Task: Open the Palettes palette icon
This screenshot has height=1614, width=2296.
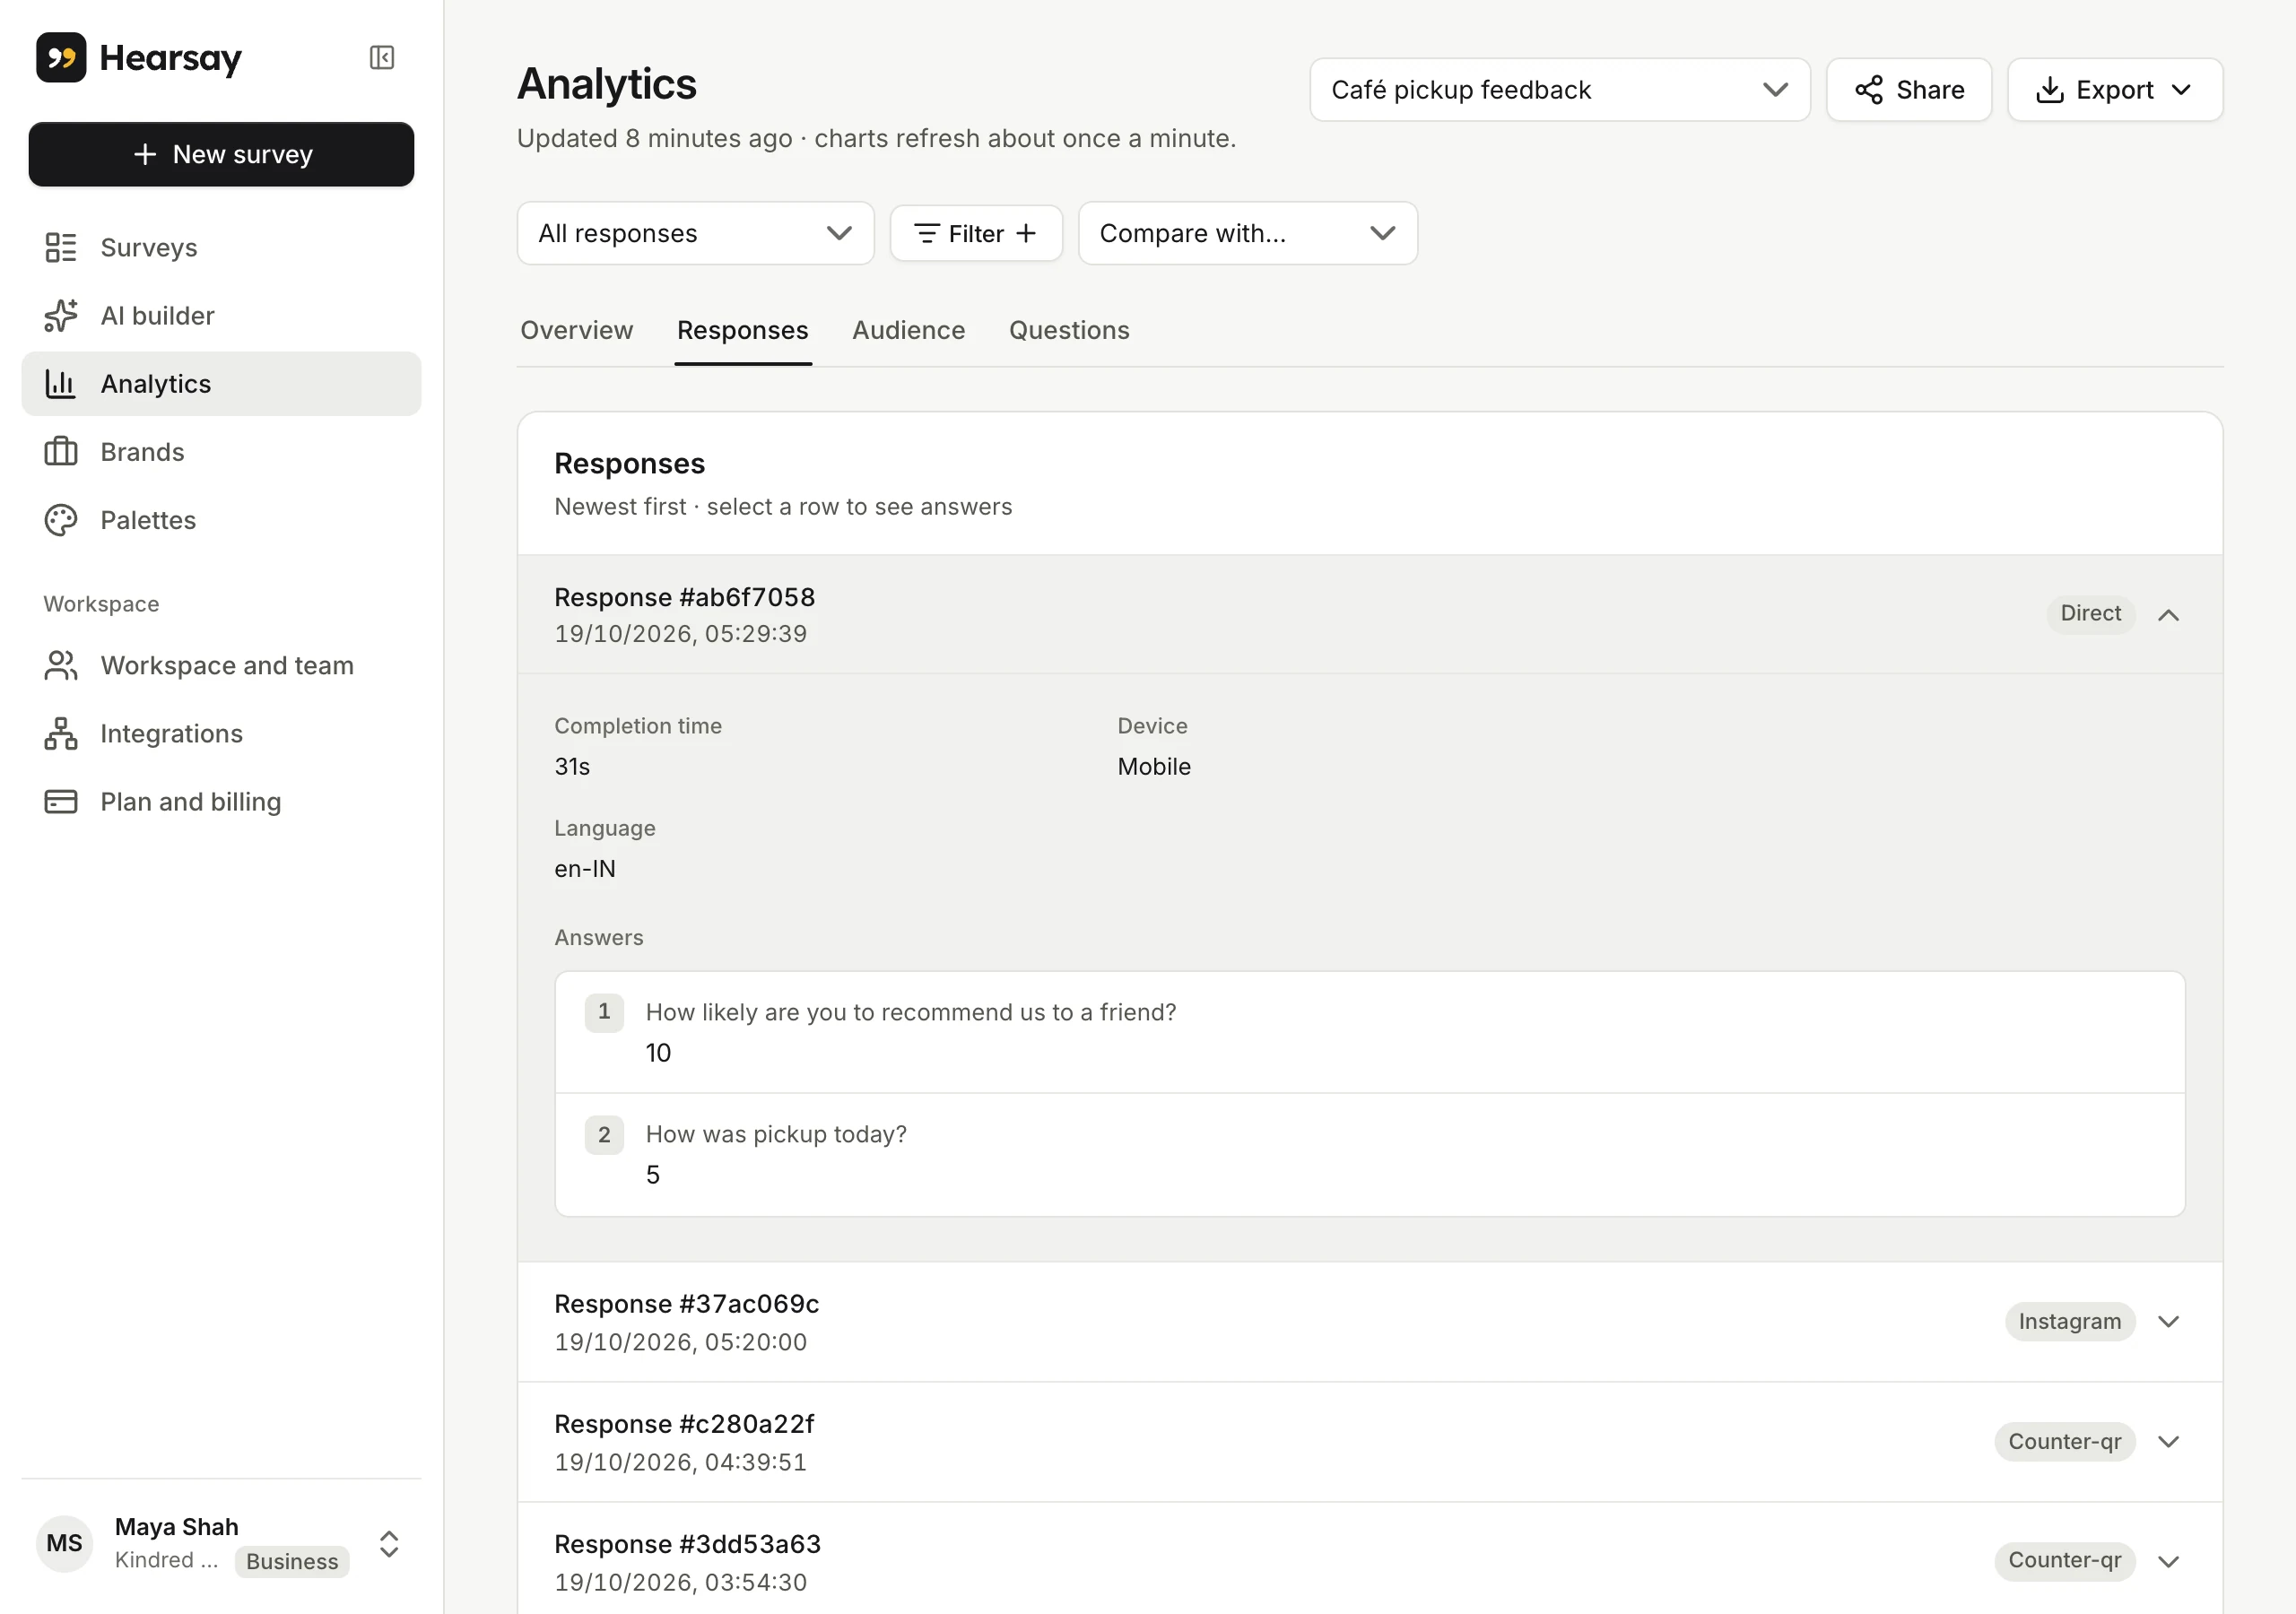Action: 61,520
